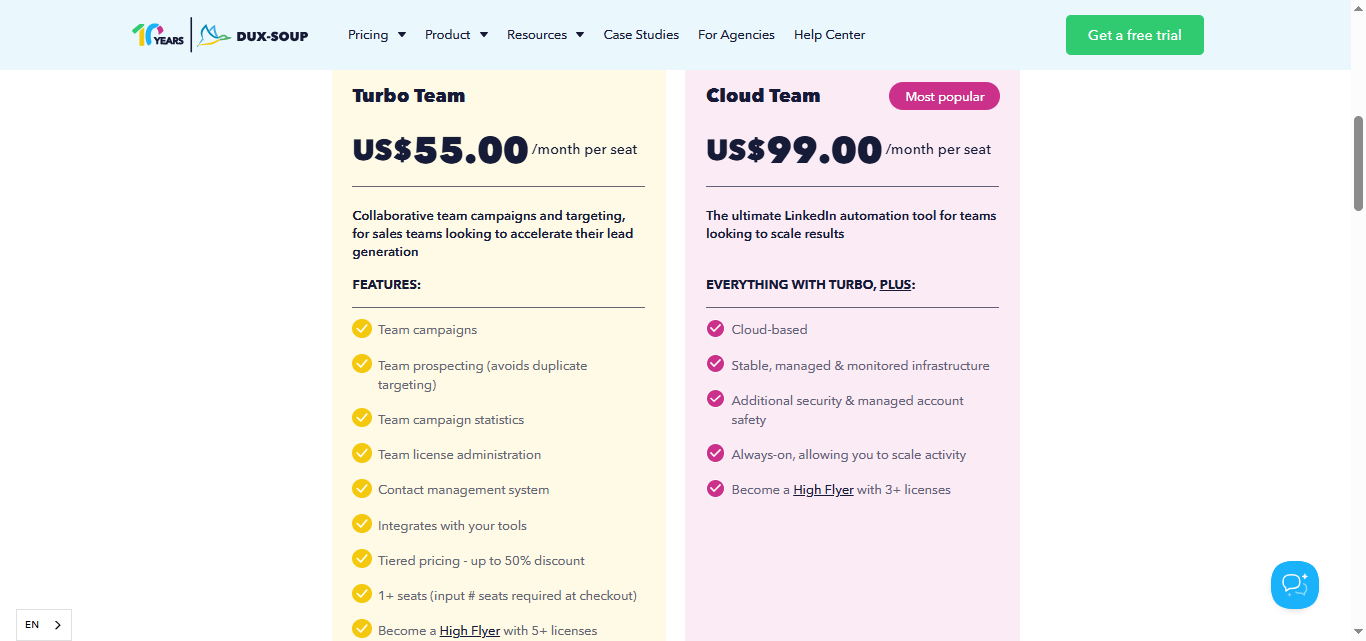
Task: Open the "High Flyer" link under Cloud Team
Action: (x=823, y=489)
